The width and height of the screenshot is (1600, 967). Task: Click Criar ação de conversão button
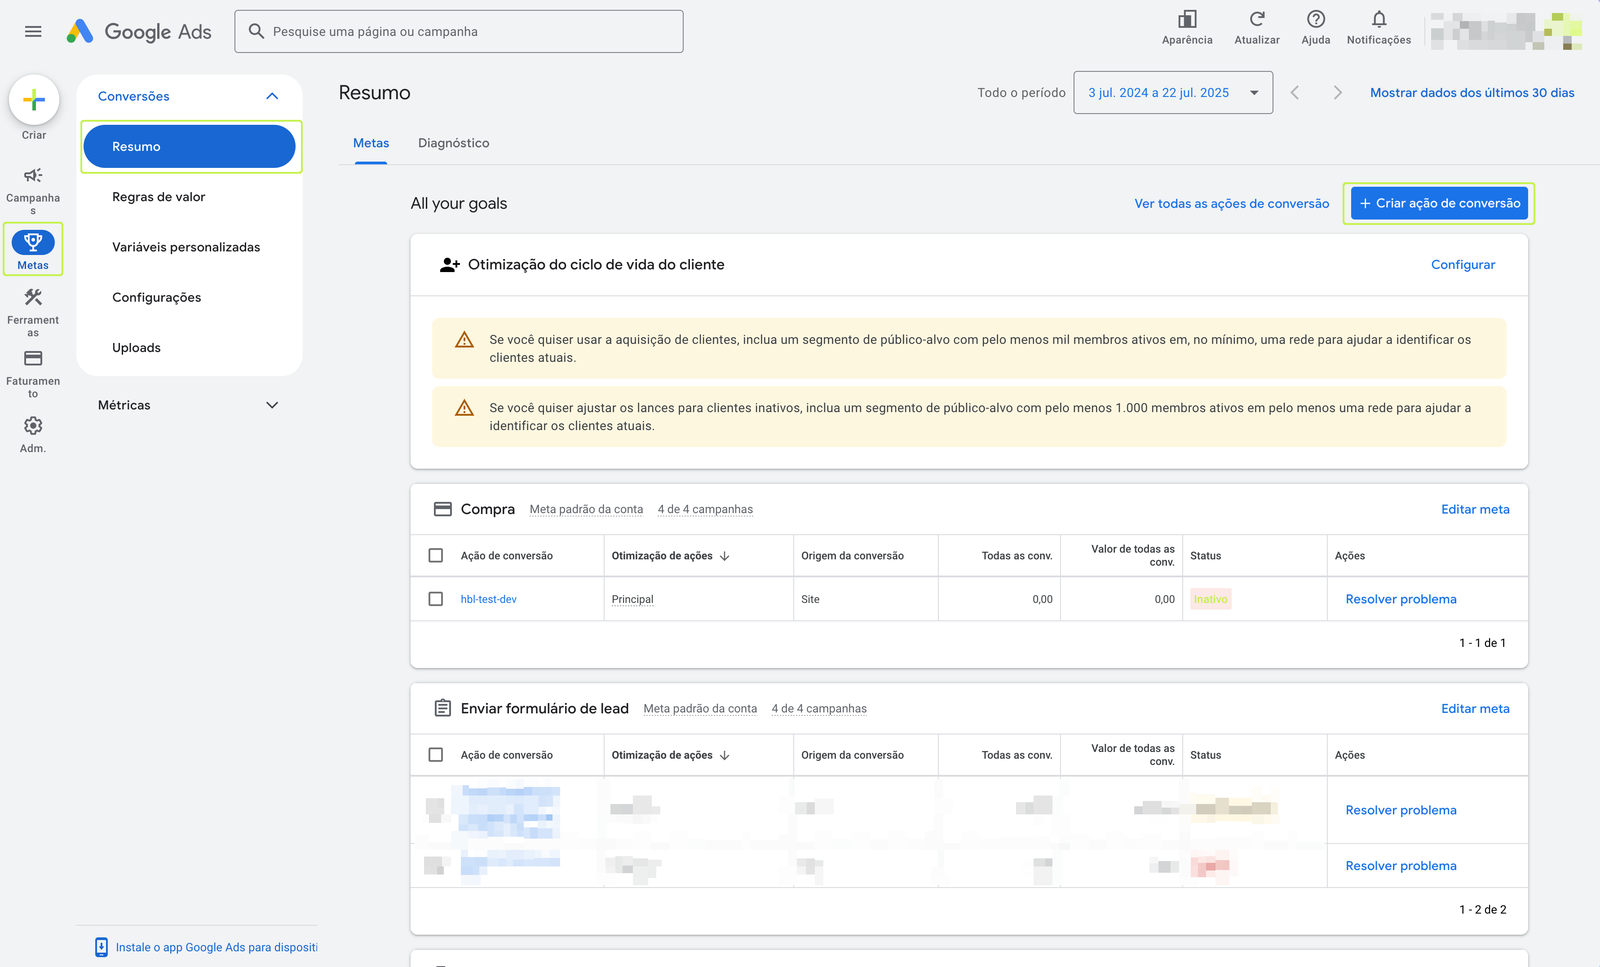(x=1439, y=203)
